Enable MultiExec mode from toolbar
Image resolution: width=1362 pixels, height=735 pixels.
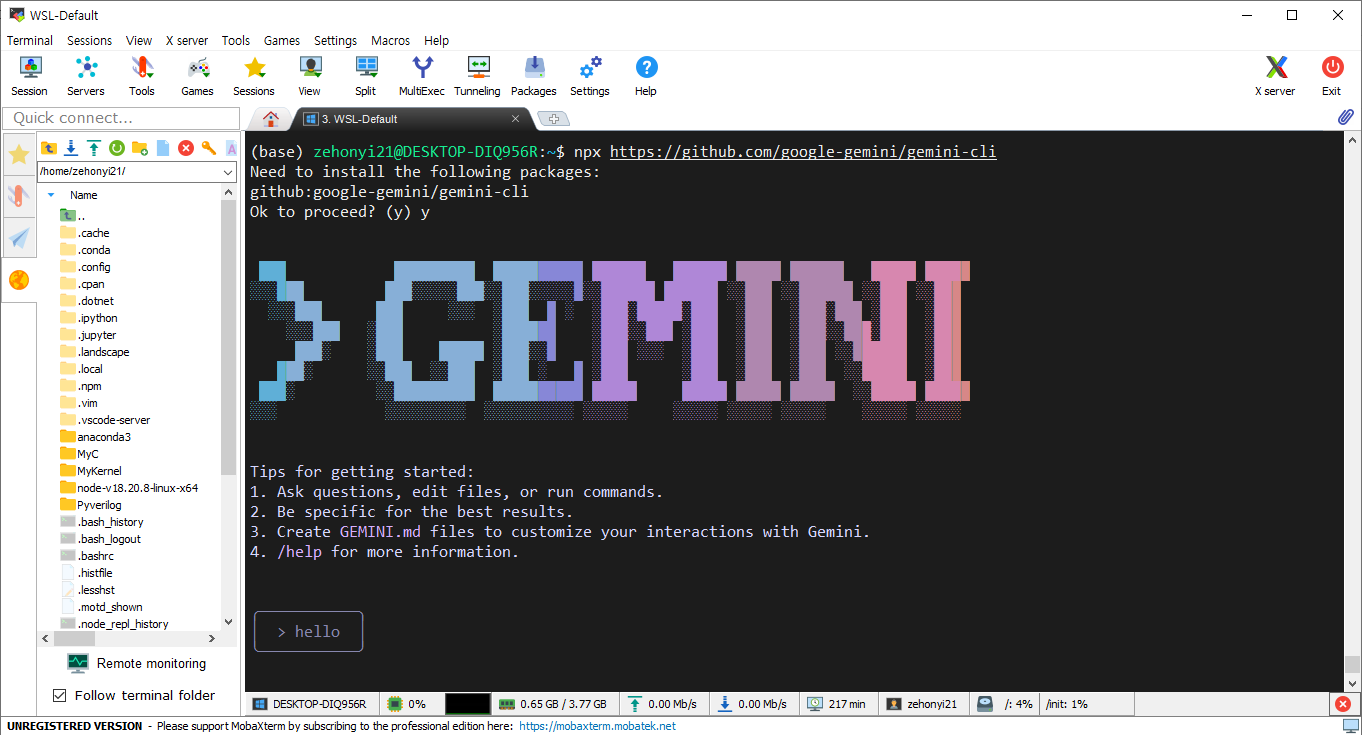pyautogui.click(x=422, y=76)
